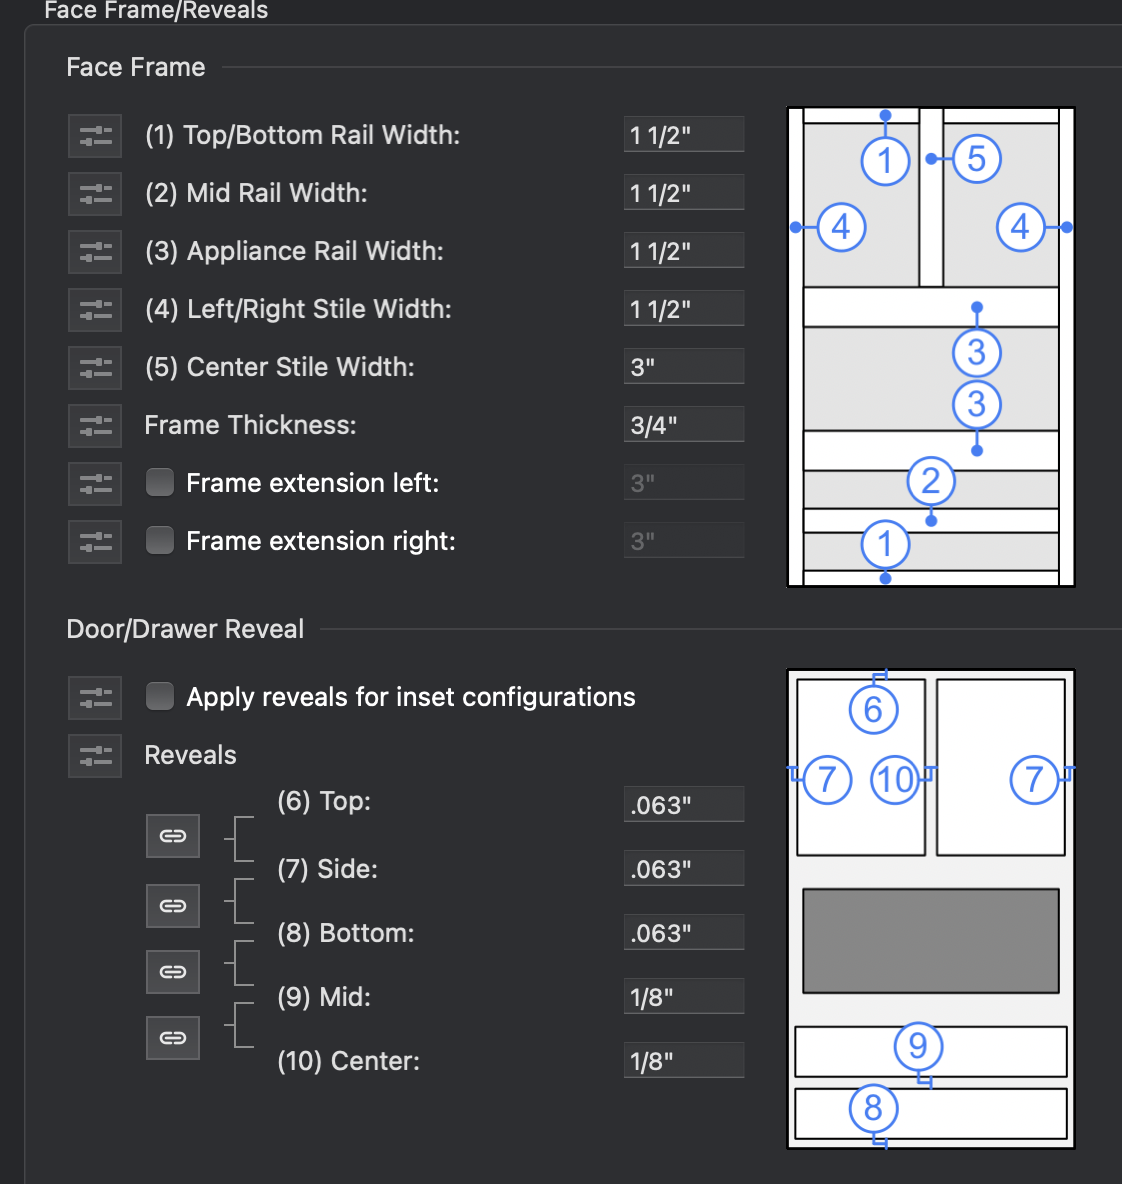Viewport: 1122px width, 1184px height.
Task: Click the Mid reveal value field
Action: (x=683, y=997)
